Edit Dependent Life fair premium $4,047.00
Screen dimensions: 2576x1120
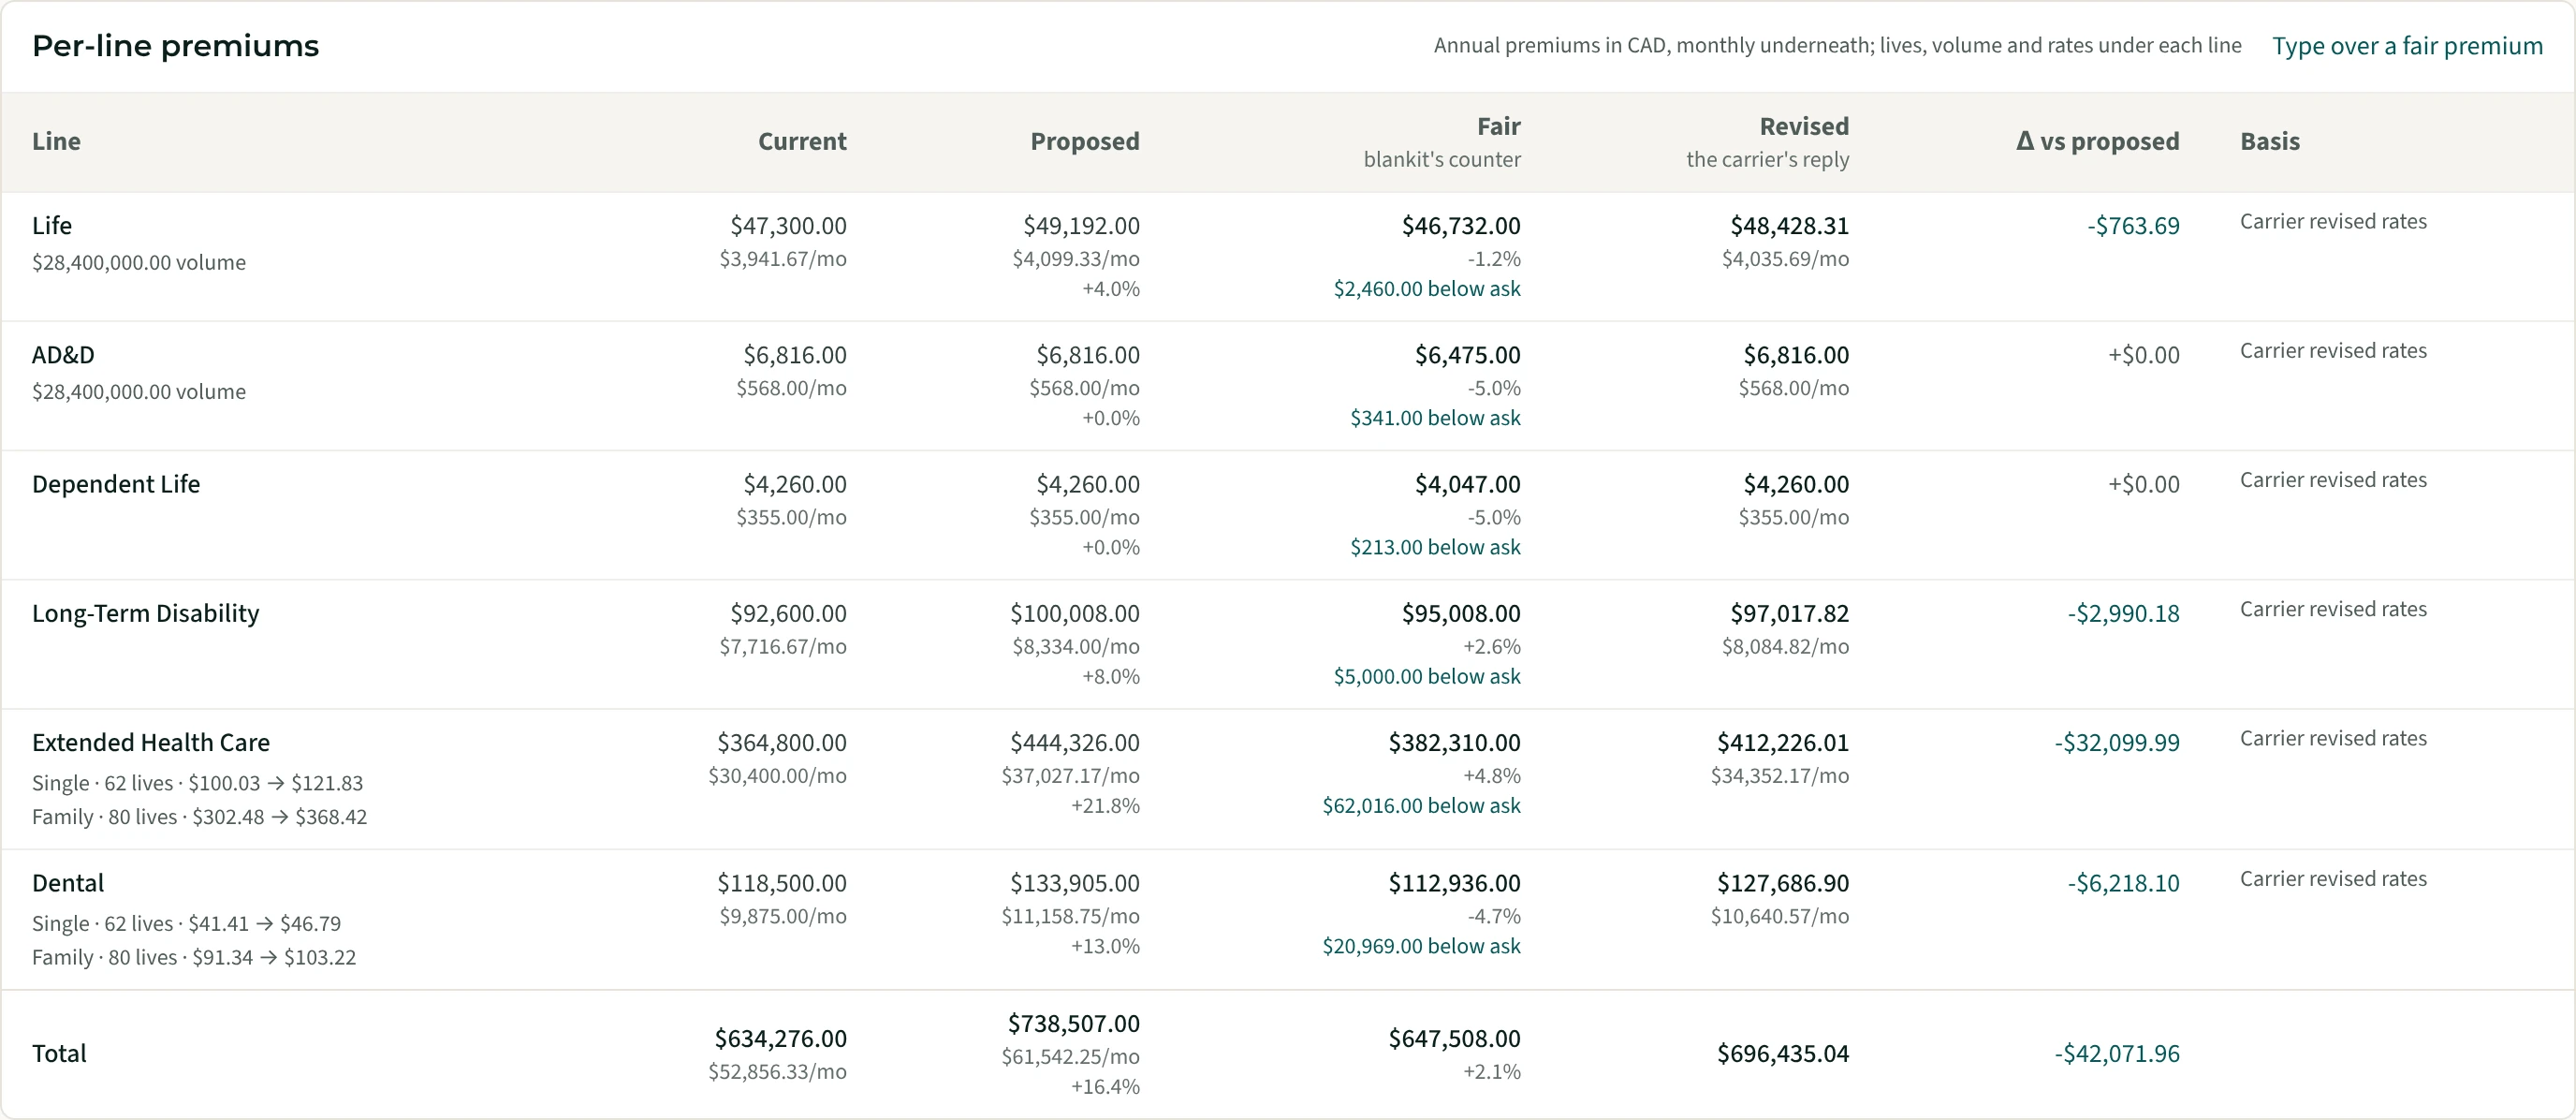click(1467, 484)
